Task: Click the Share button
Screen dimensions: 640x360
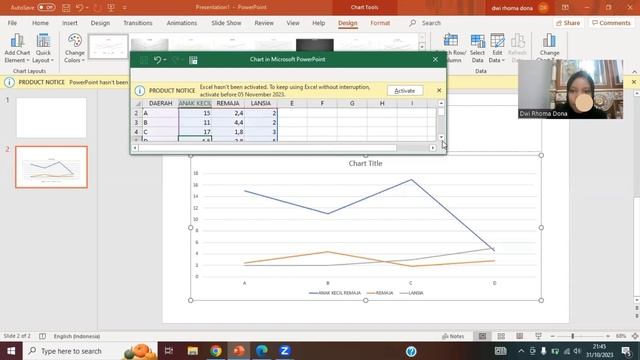Action: click(568, 23)
